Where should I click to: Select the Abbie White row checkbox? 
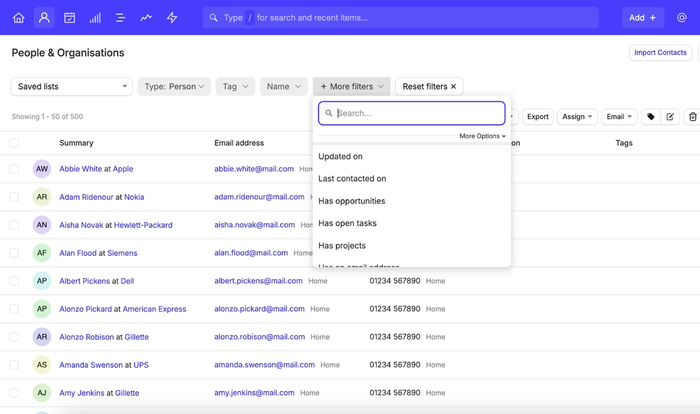(x=14, y=169)
